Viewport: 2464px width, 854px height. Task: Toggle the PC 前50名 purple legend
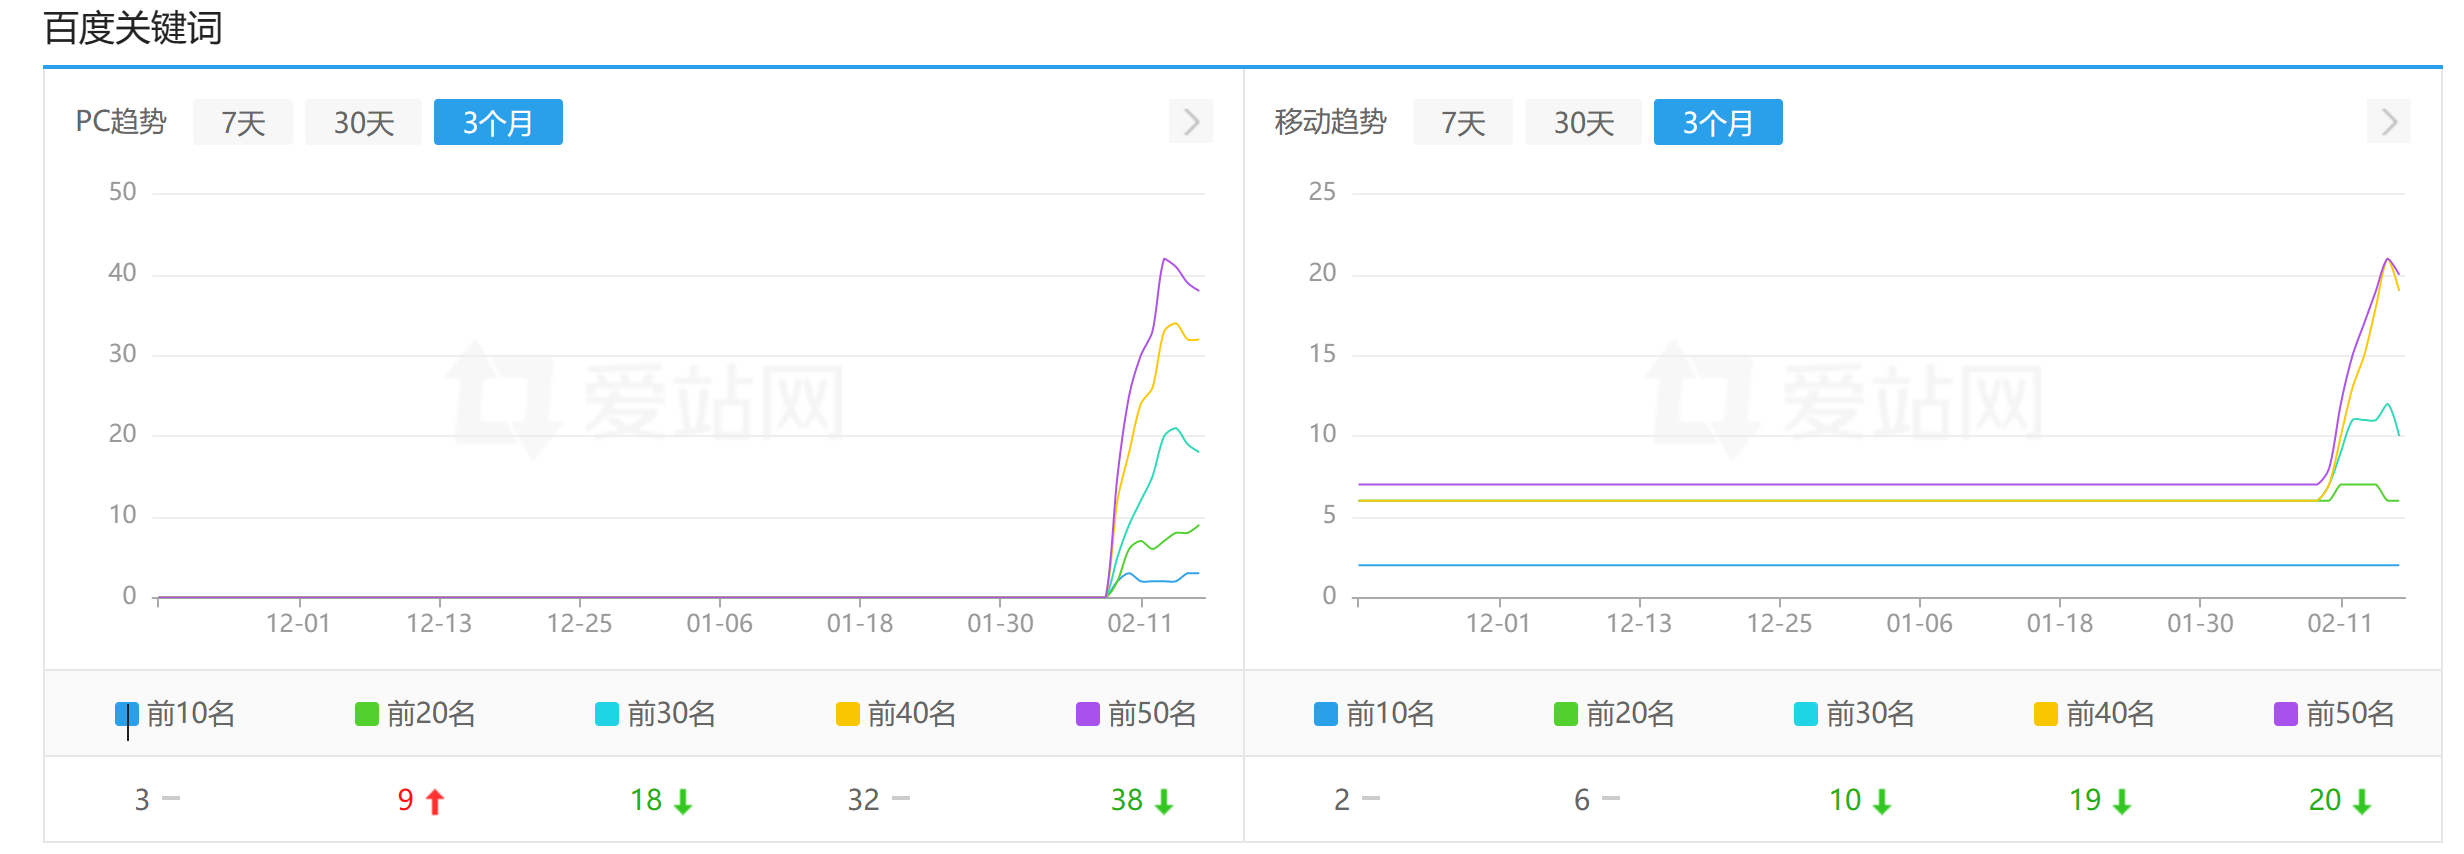point(1136,714)
